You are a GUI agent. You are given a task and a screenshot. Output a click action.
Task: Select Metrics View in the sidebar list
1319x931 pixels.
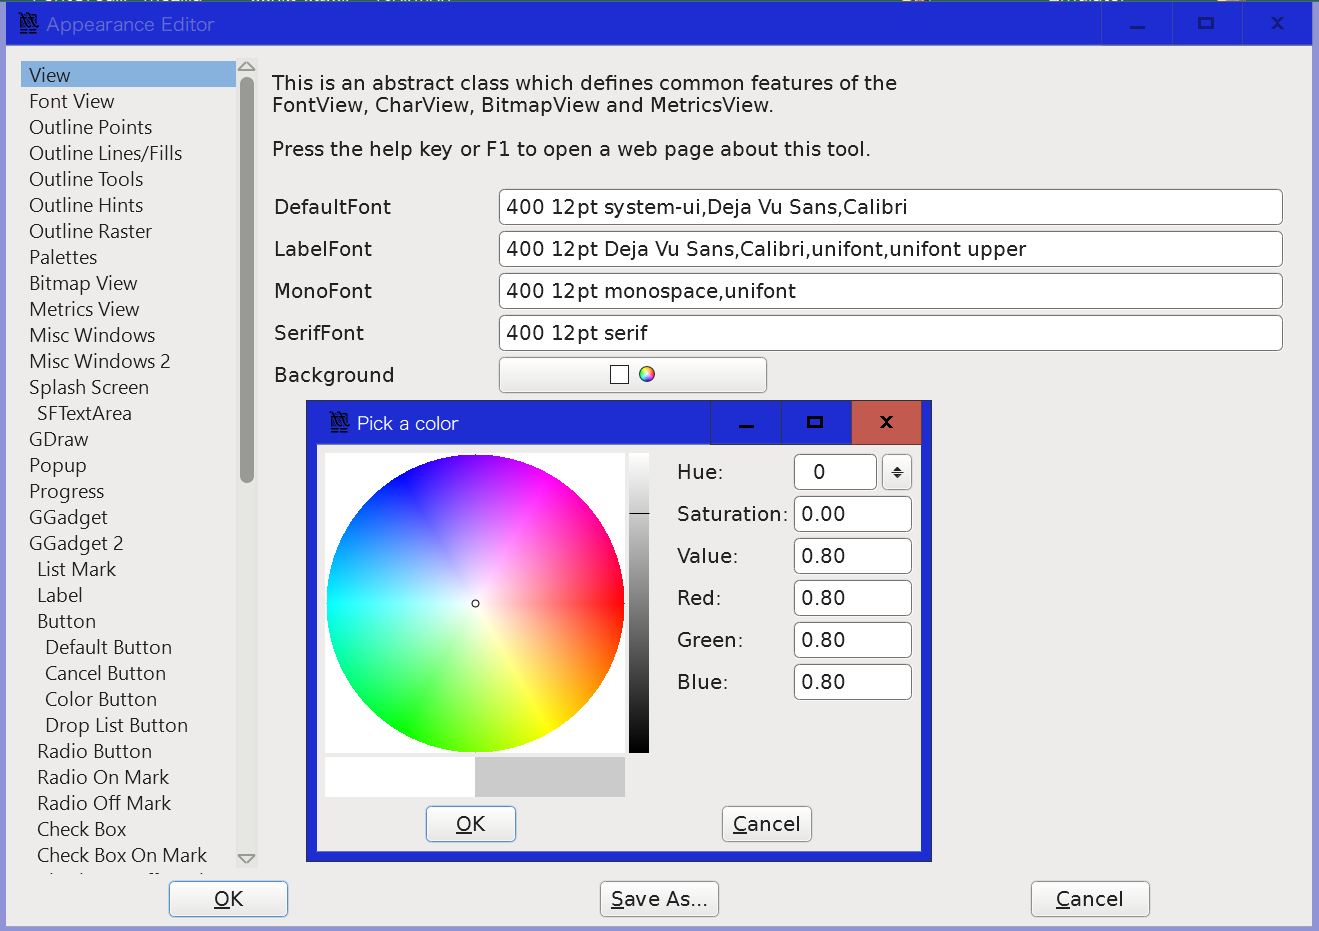point(84,309)
